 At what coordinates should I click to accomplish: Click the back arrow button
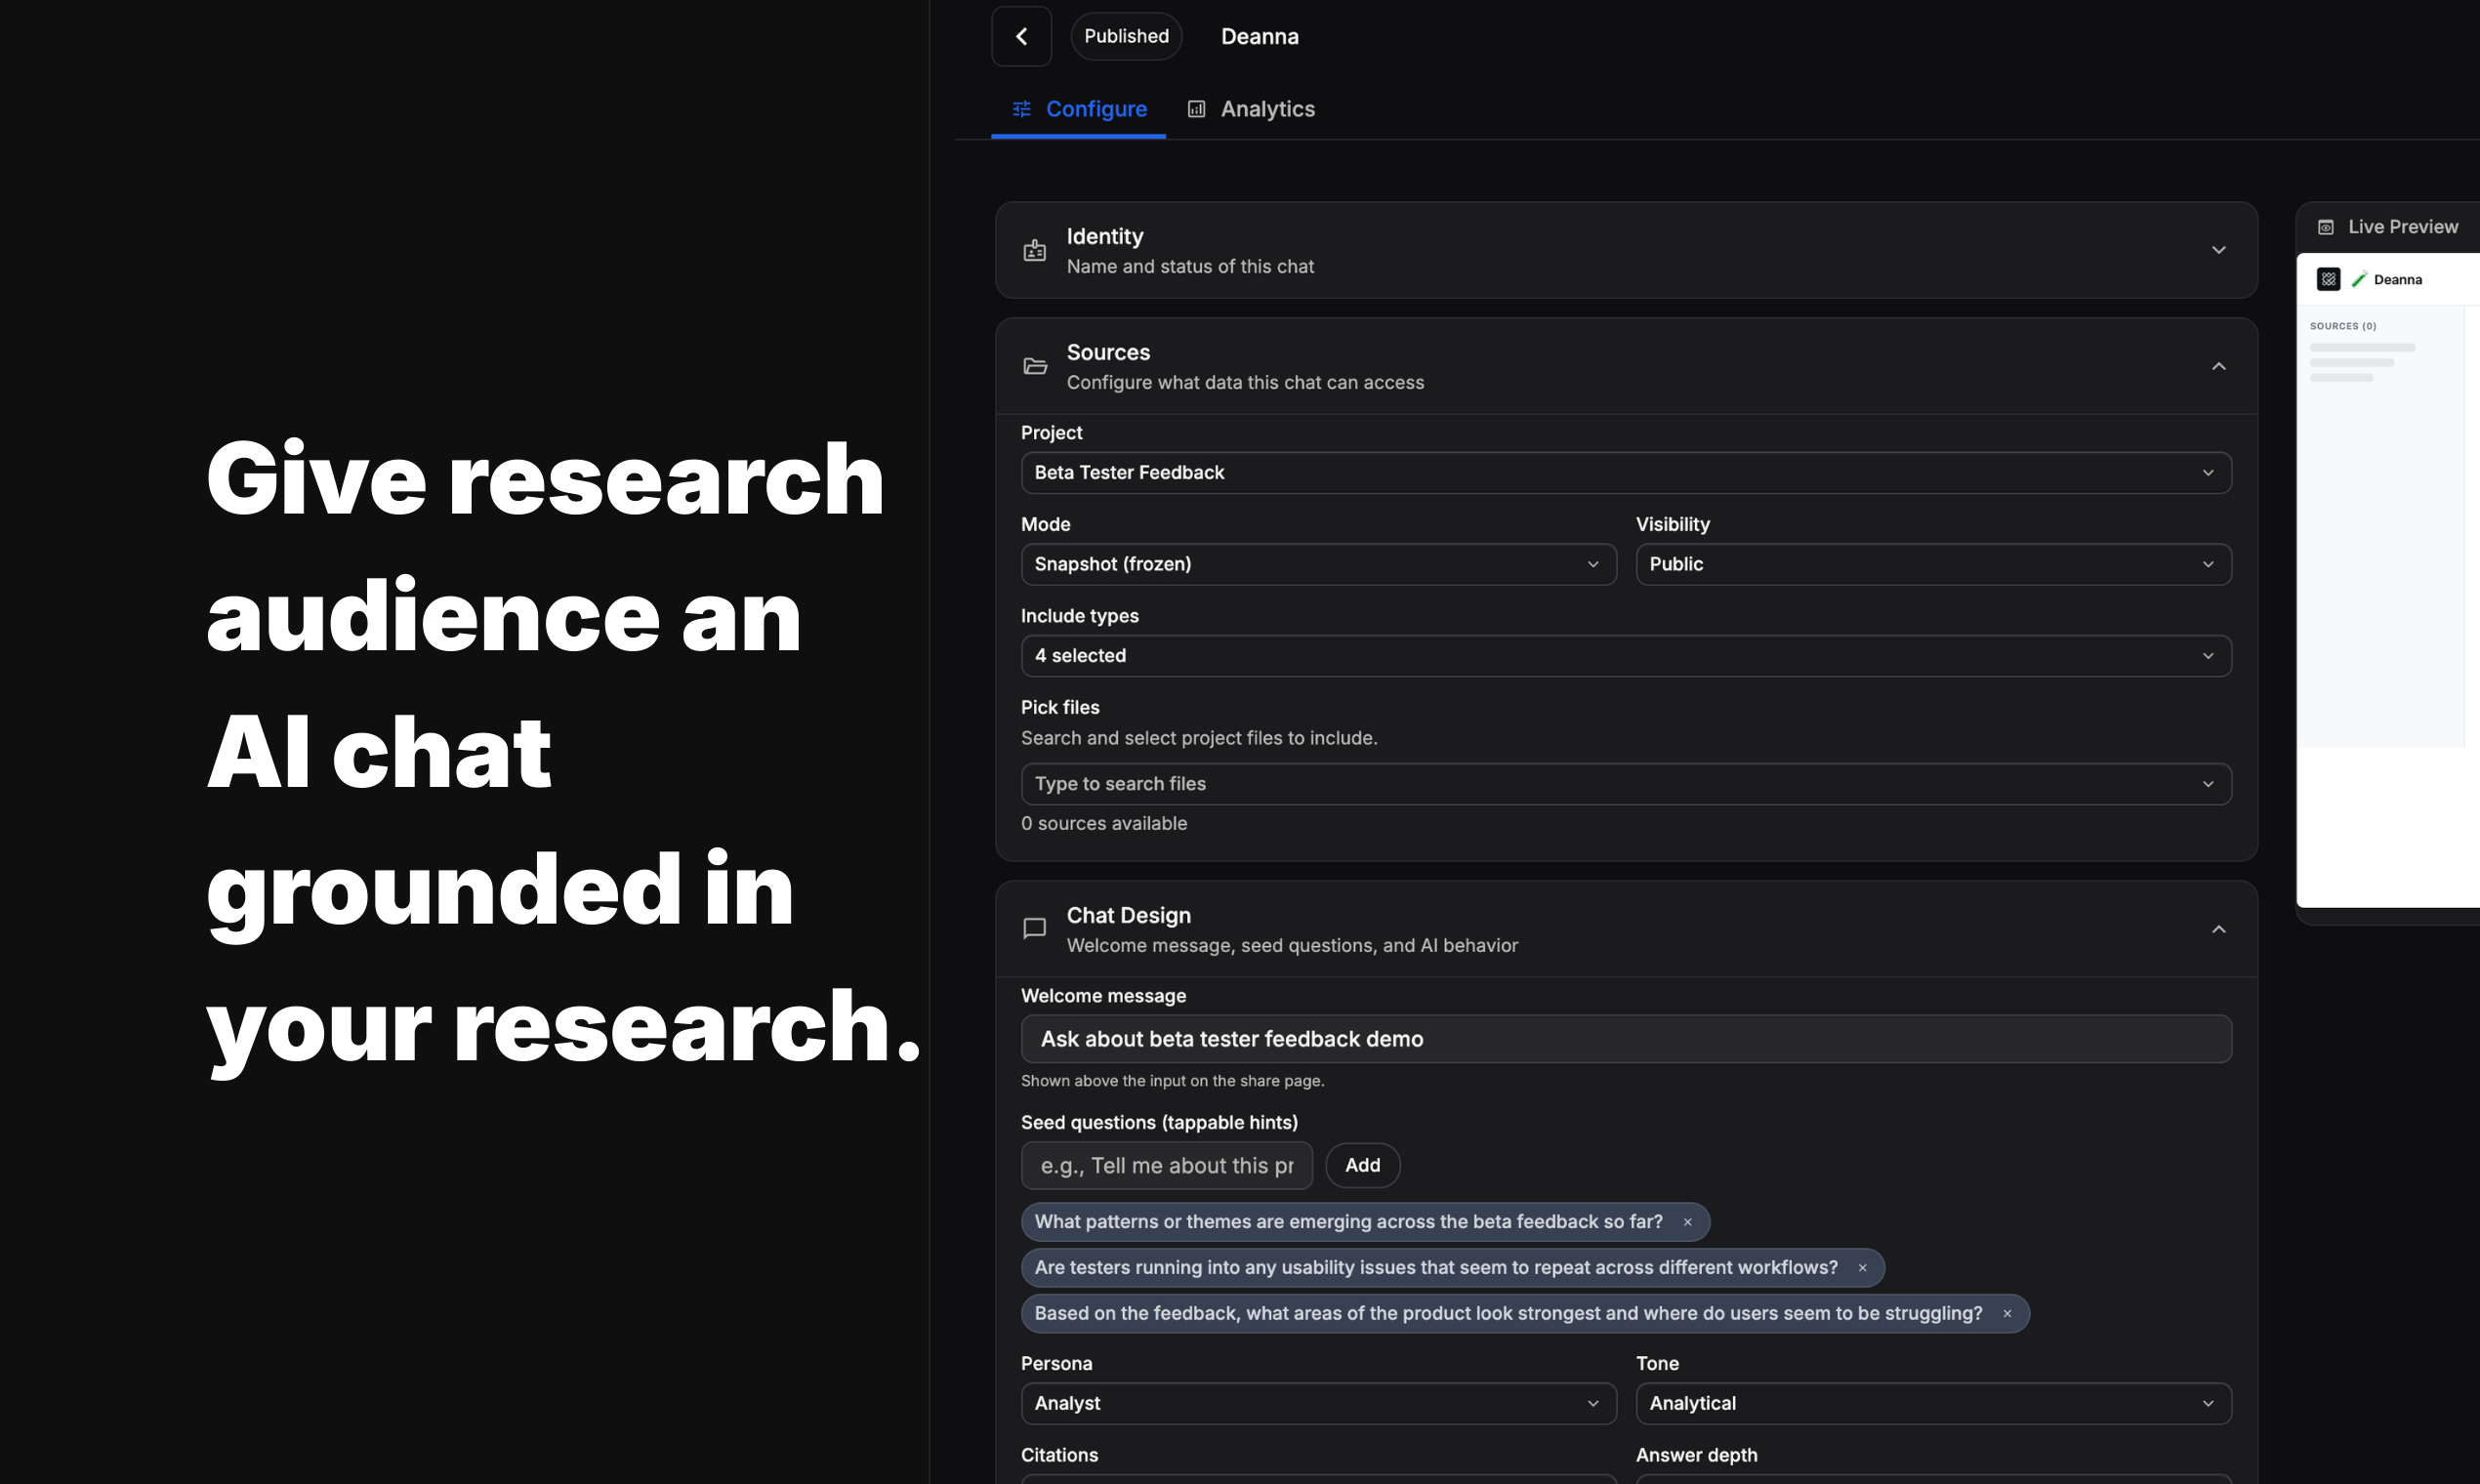[1021, 37]
